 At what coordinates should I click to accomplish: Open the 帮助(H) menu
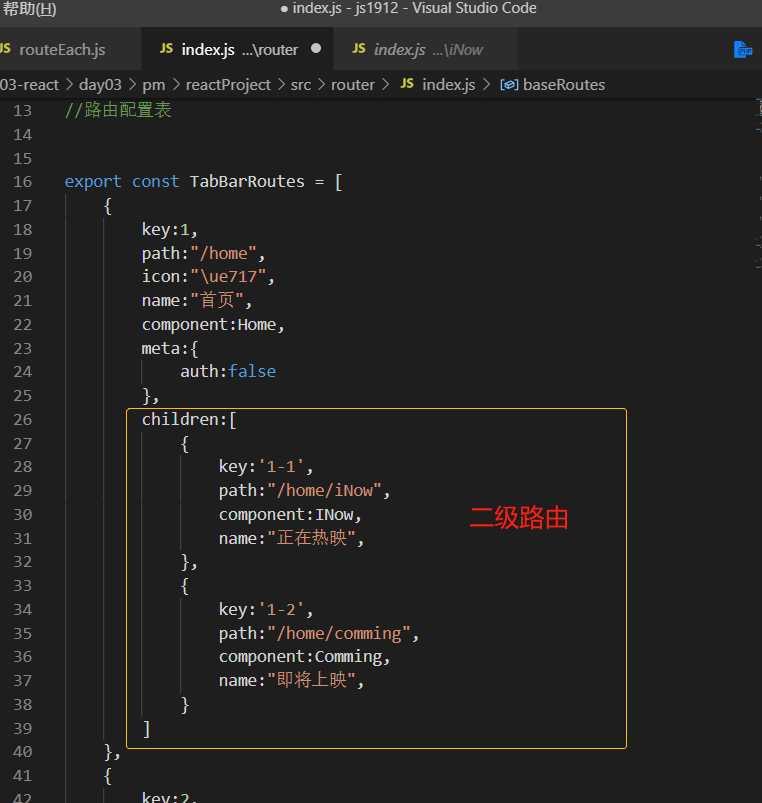29,9
